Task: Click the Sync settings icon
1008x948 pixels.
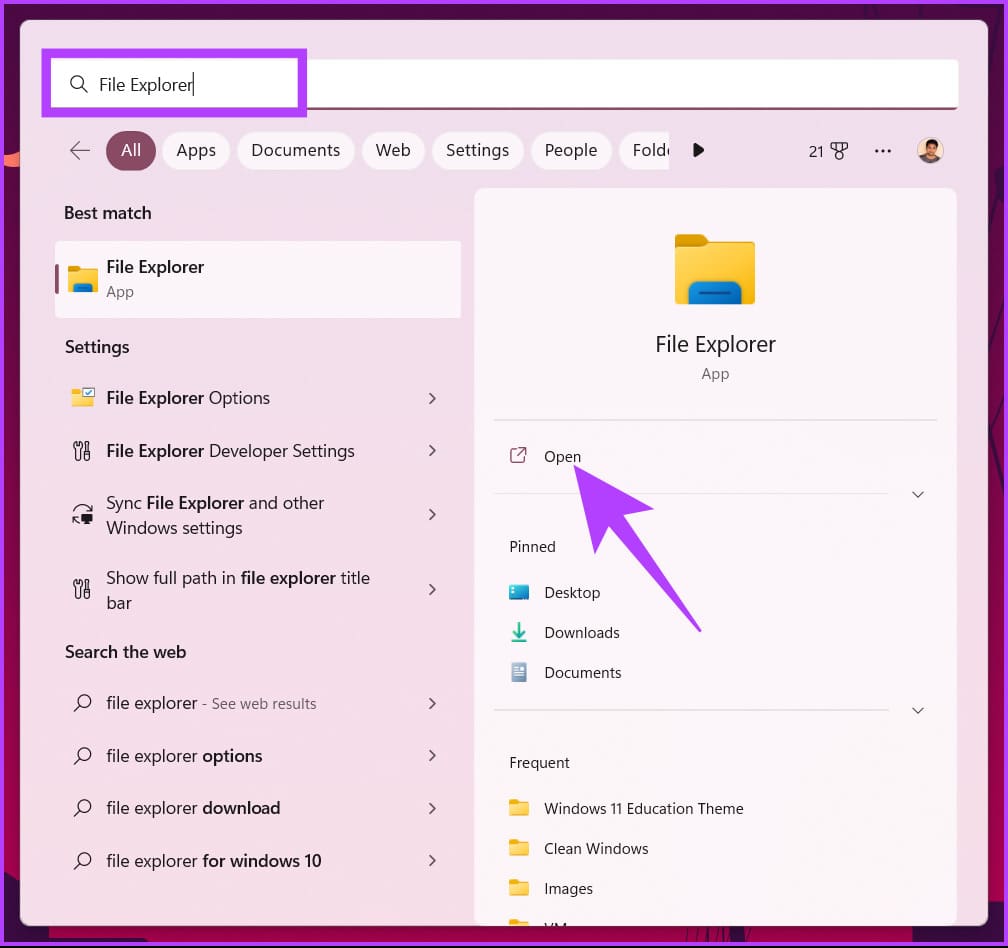Action: tap(82, 515)
